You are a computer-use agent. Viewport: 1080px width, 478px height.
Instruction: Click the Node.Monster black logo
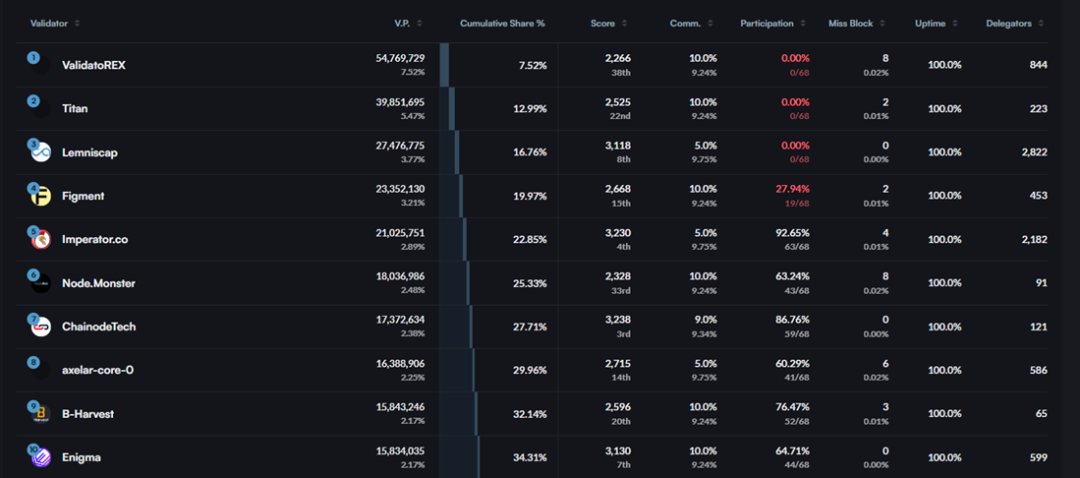[x=41, y=283]
